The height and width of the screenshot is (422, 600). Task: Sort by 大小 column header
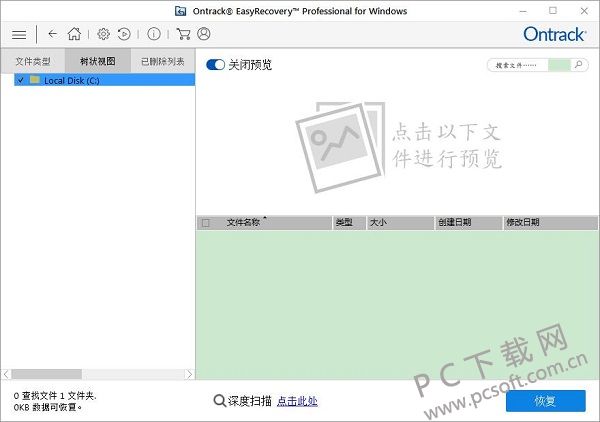click(400, 223)
